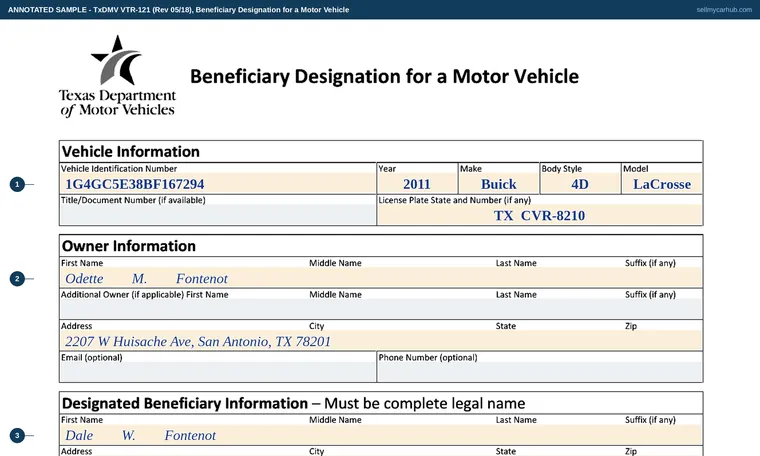The width and height of the screenshot is (760, 456).
Task: Click the Make field showing Buick
Action: click(499, 184)
